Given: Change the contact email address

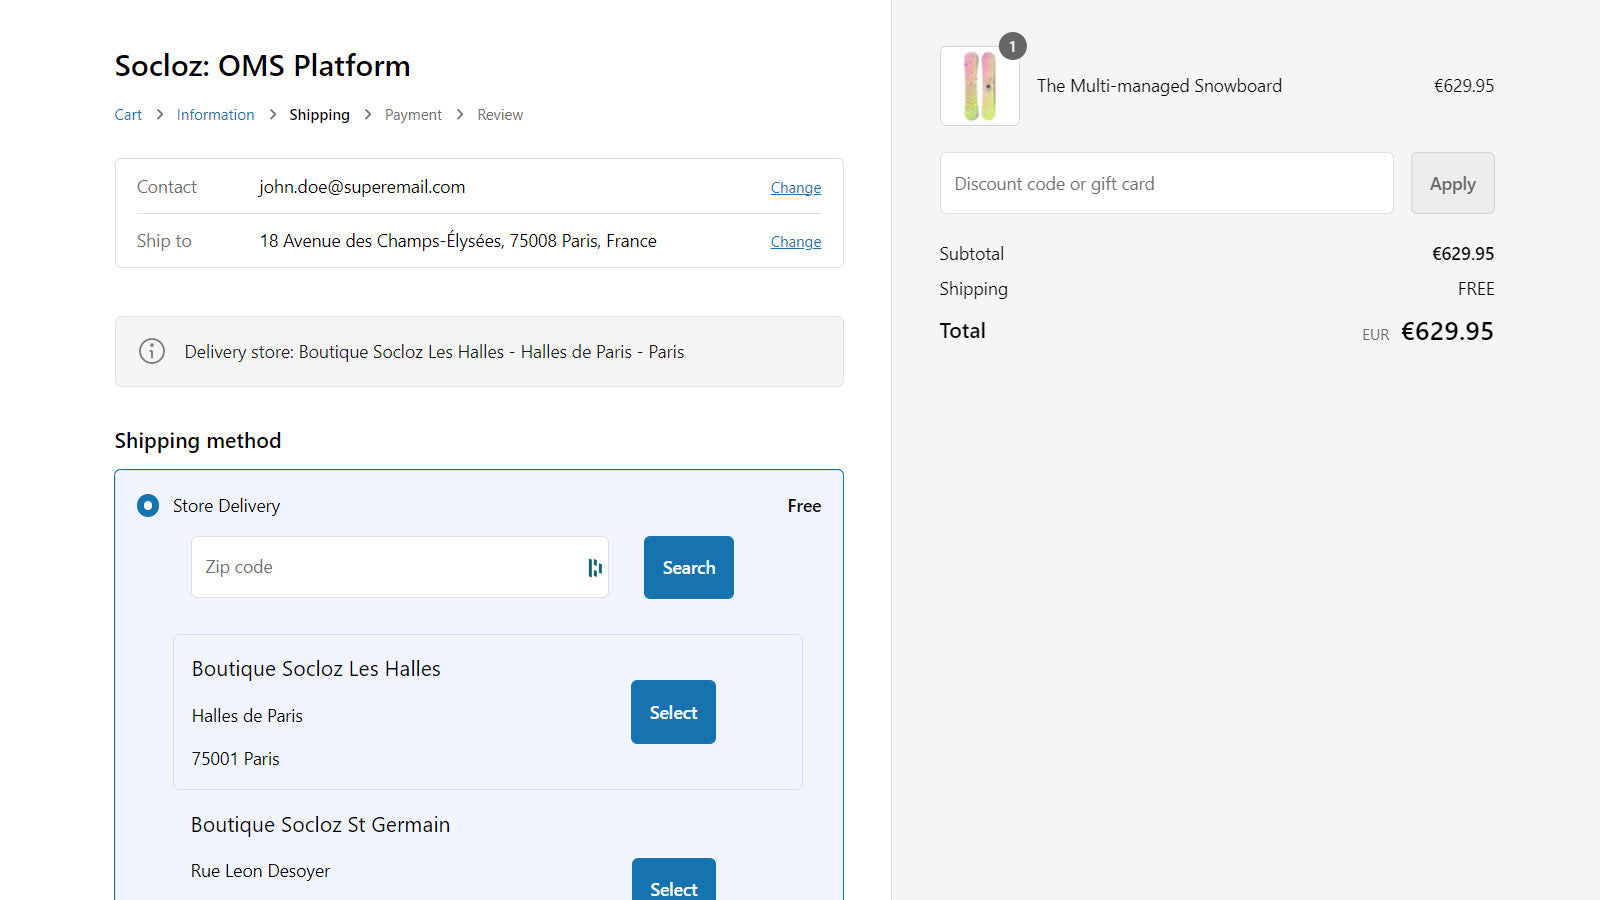Looking at the screenshot, I should pyautogui.click(x=796, y=188).
